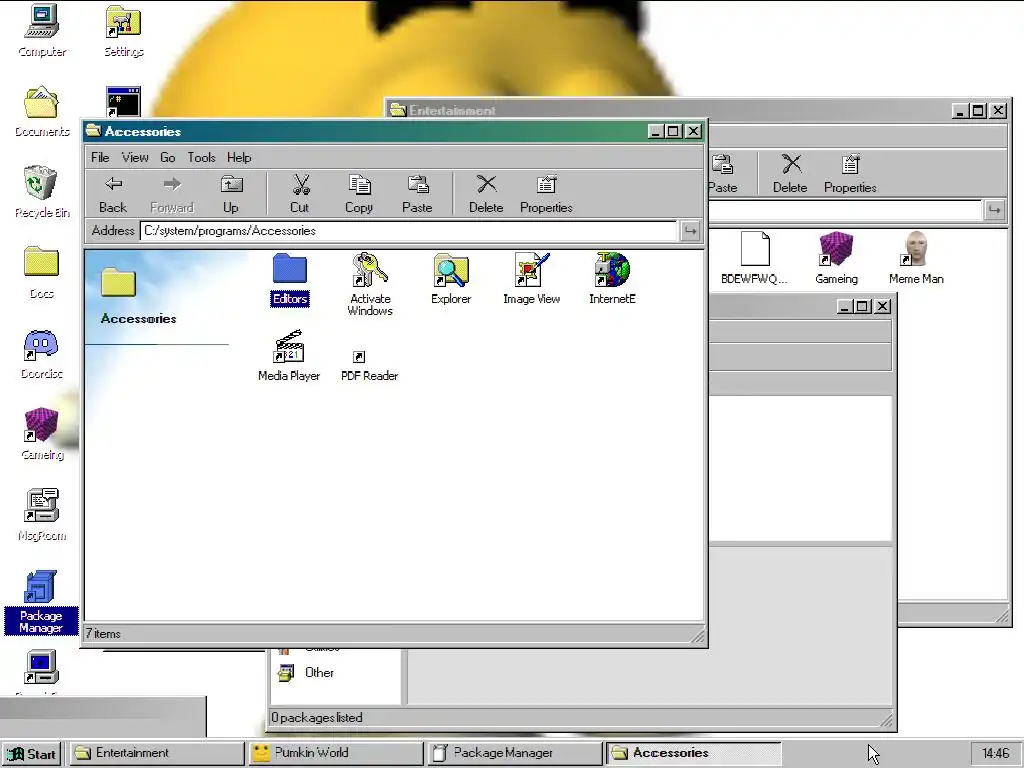Click the Copy toolbar button in Accessories
The image size is (1024, 768).
359,194
